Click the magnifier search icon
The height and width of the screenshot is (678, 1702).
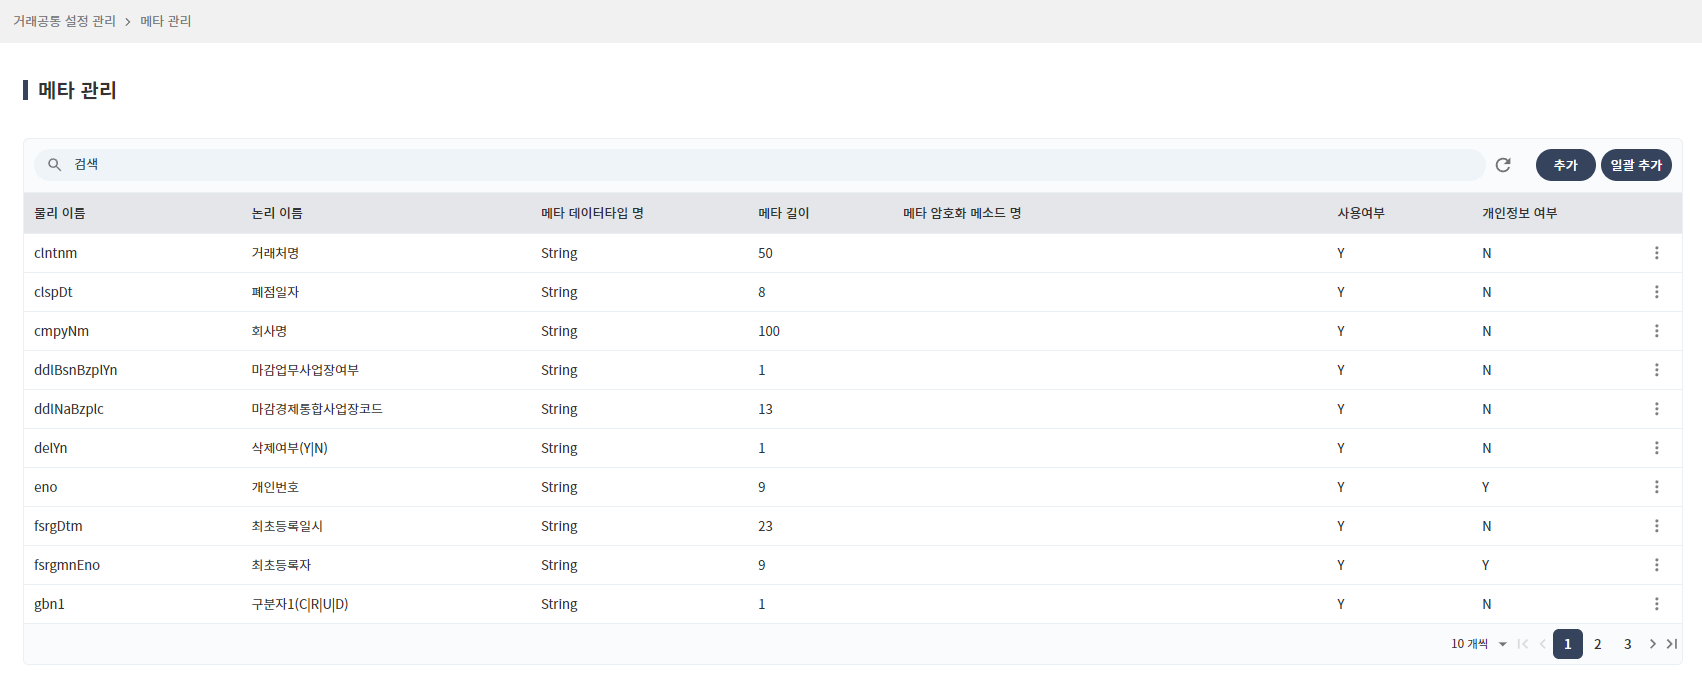point(55,165)
